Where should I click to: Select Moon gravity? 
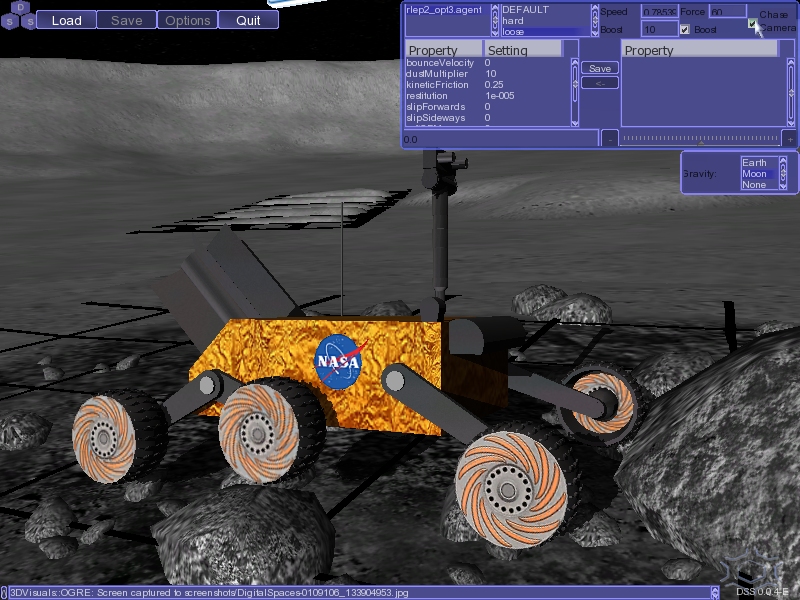click(x=759, y=174)
